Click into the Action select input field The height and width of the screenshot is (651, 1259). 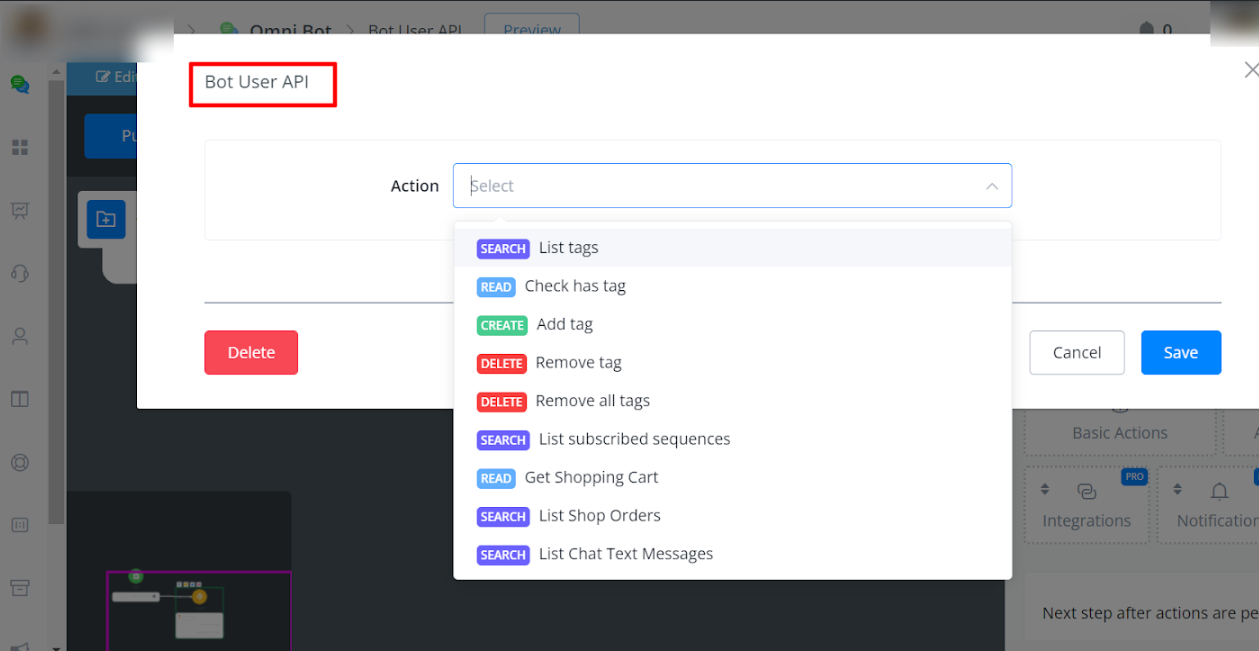(x=720, y=186)
